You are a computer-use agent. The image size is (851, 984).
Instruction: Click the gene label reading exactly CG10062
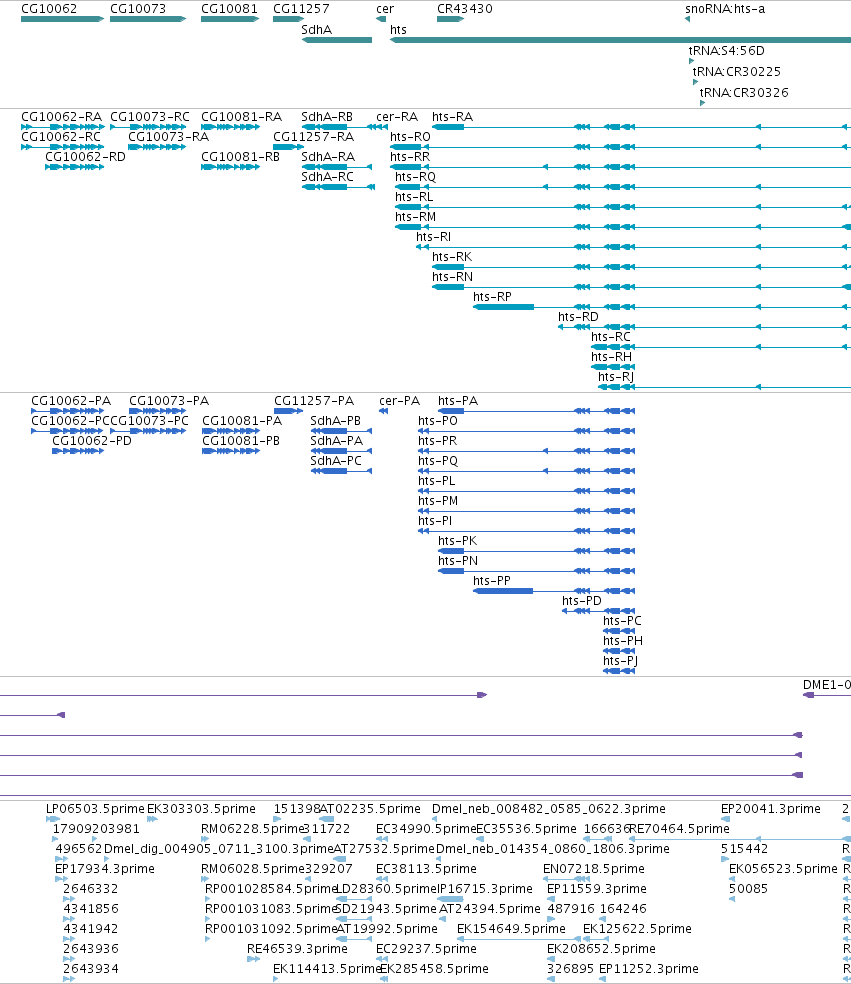(x=49, y=9)
